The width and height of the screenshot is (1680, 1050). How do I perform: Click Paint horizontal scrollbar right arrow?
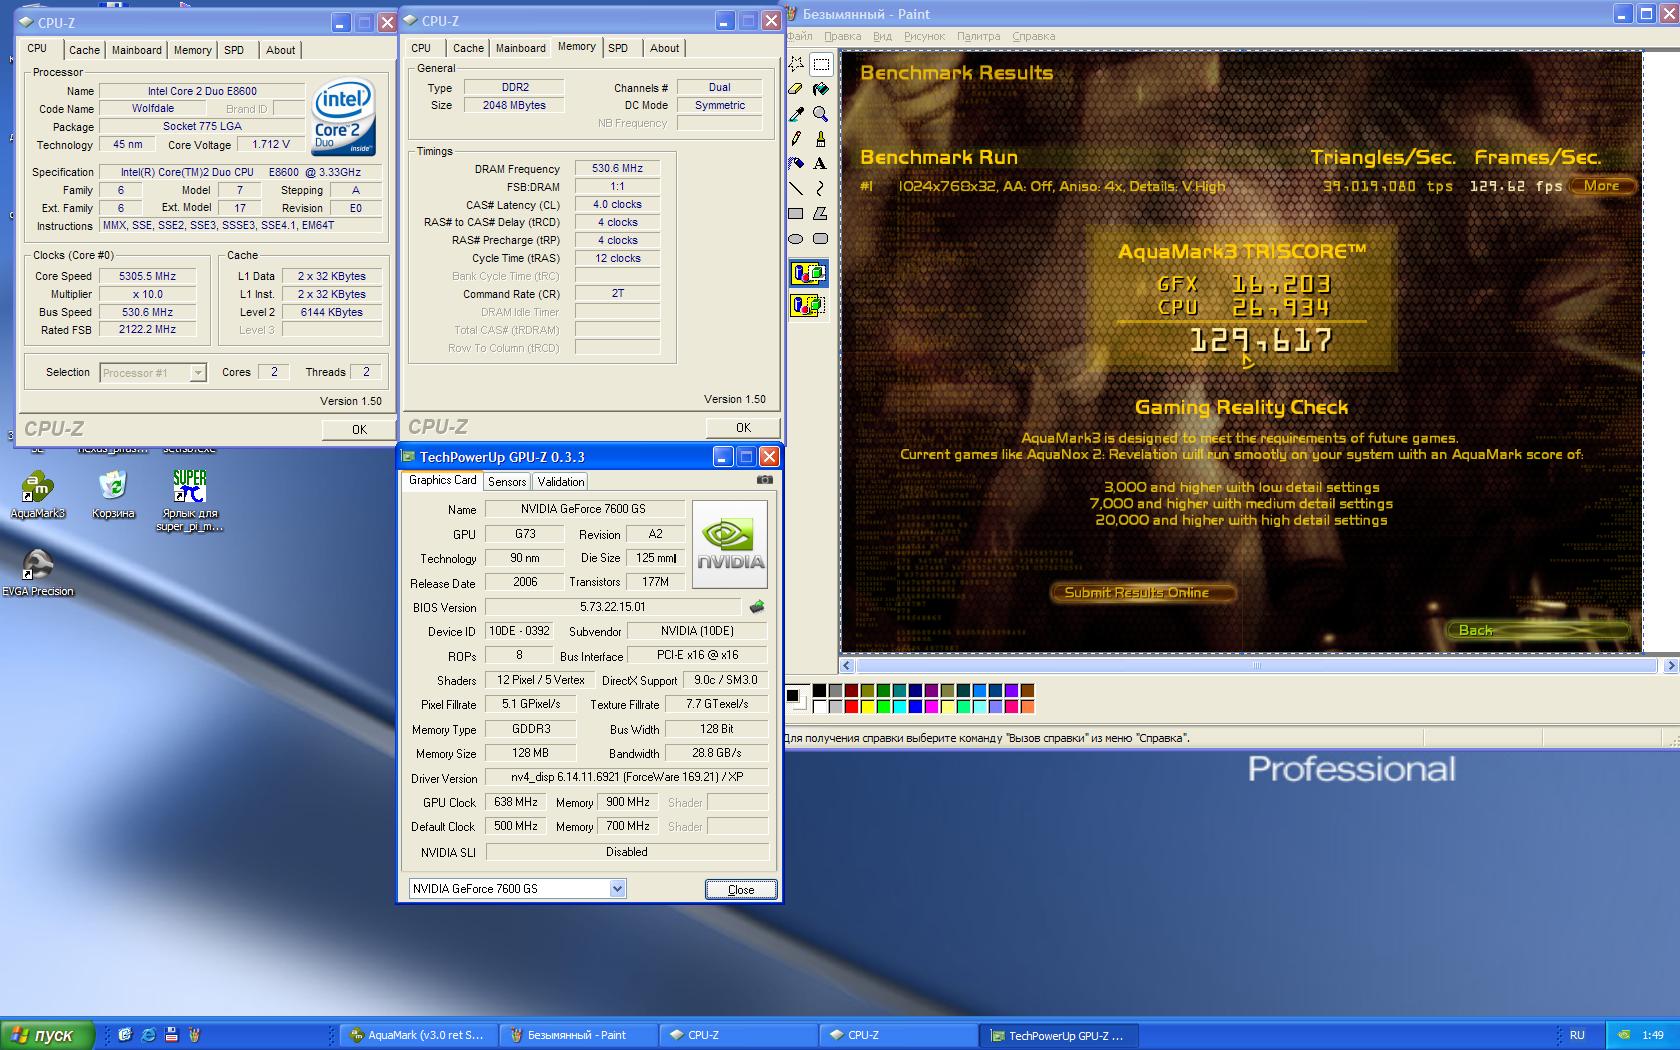coord(1671,665)
